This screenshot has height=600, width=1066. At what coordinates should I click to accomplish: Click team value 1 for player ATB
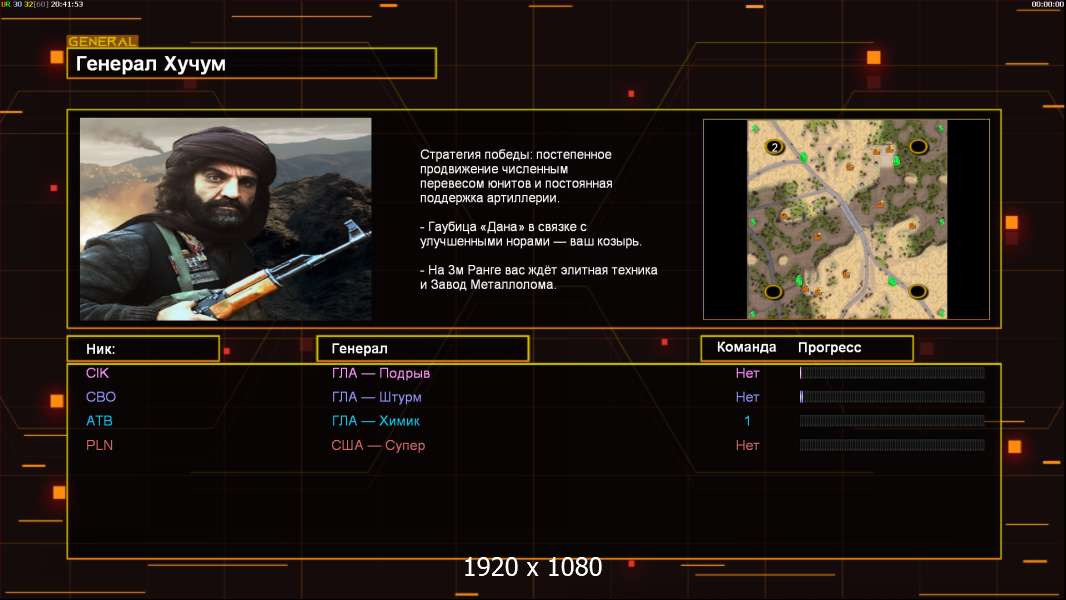point(747,421)
